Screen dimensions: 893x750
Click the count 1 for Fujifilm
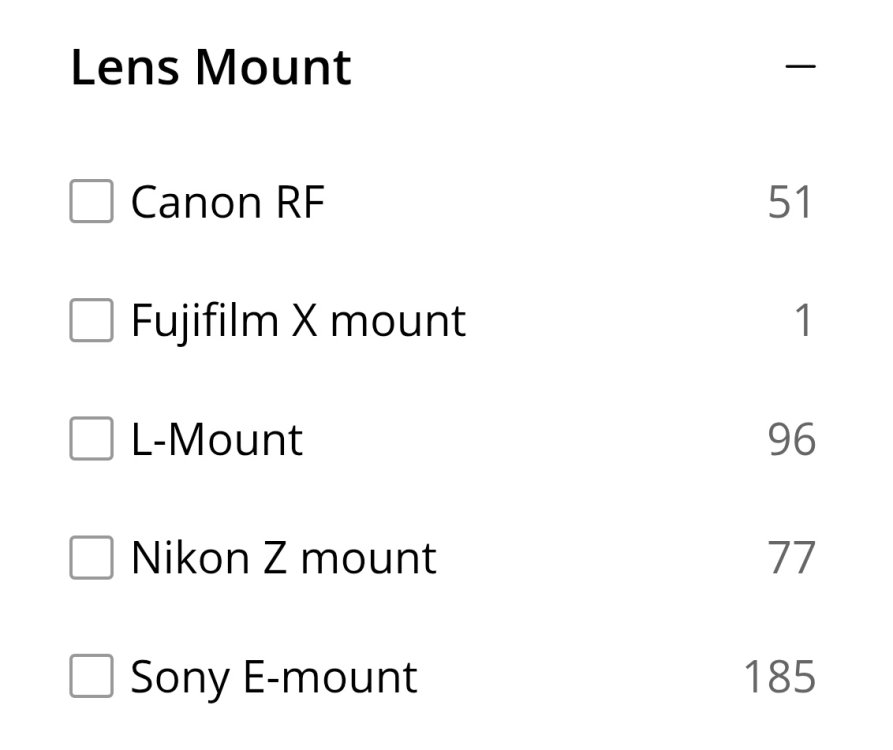coord(803,321)
